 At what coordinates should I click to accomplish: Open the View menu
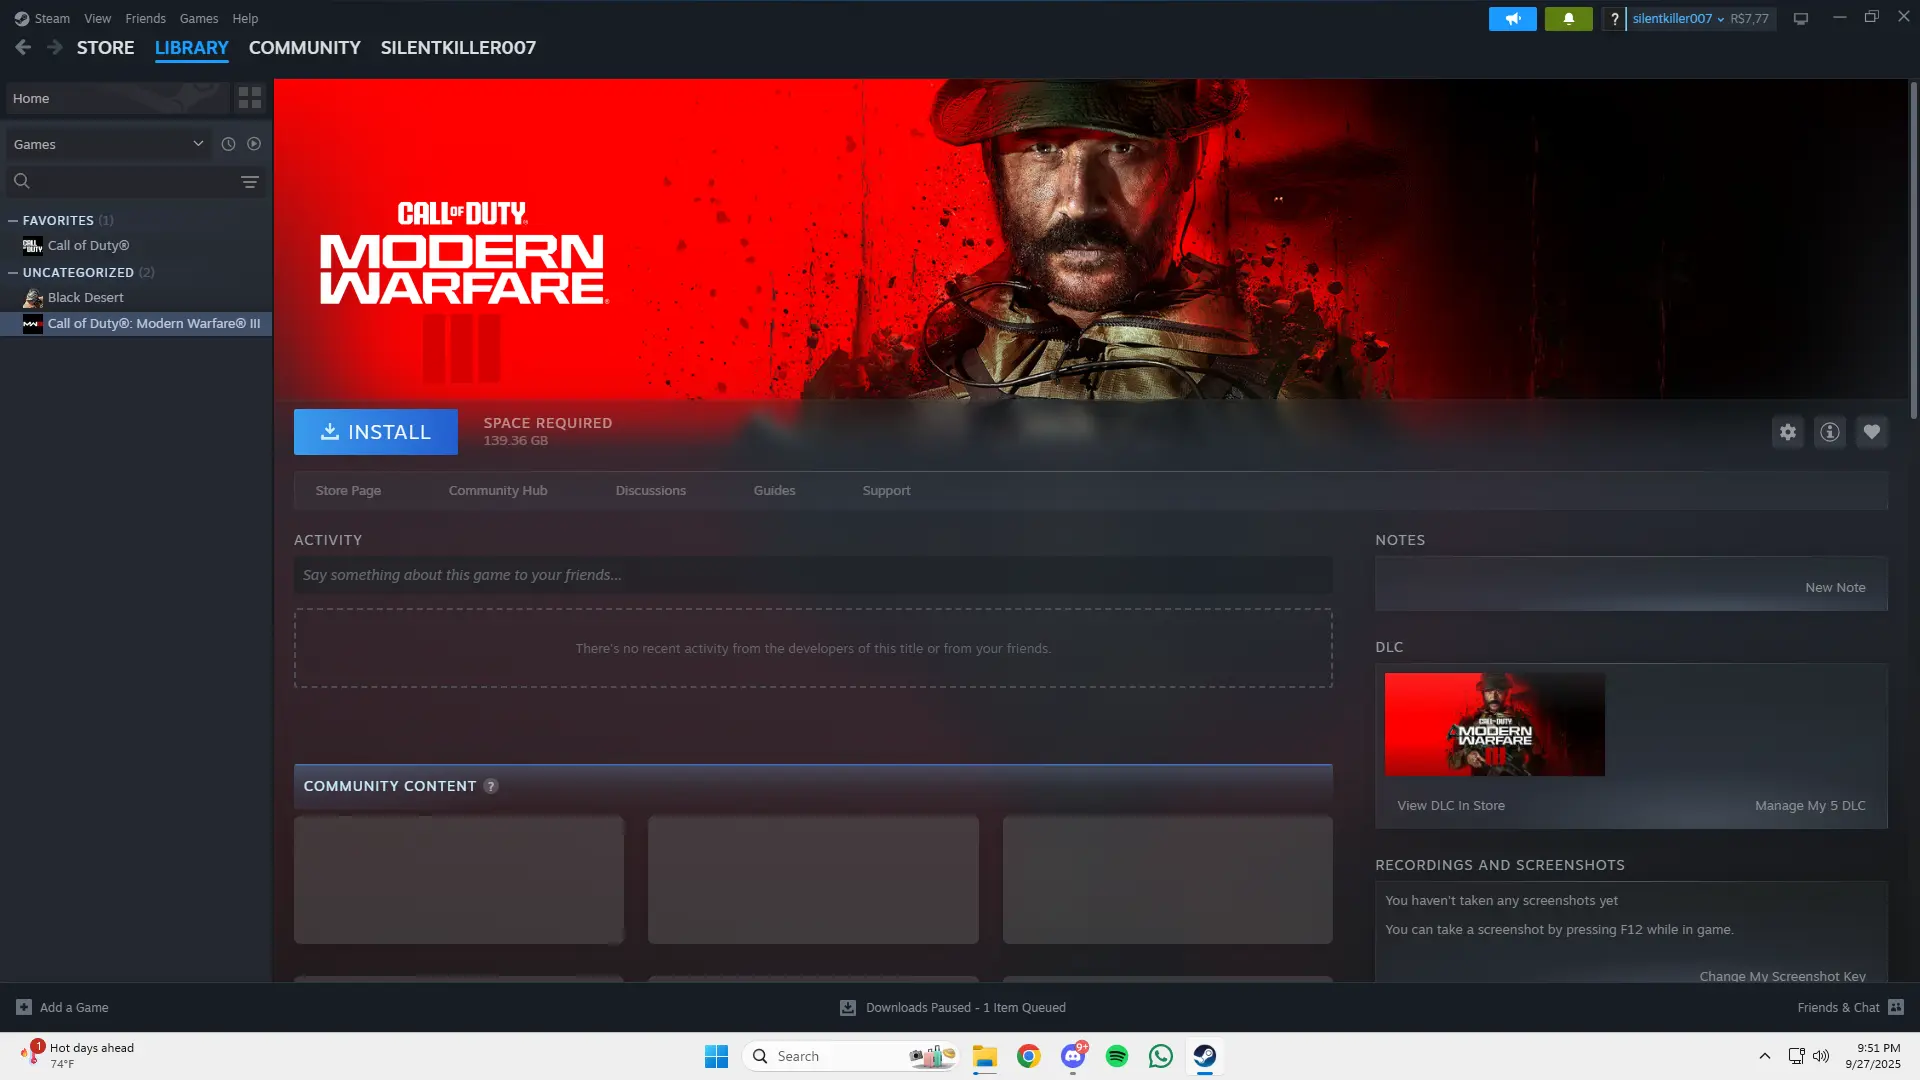[x=97, y=18]
